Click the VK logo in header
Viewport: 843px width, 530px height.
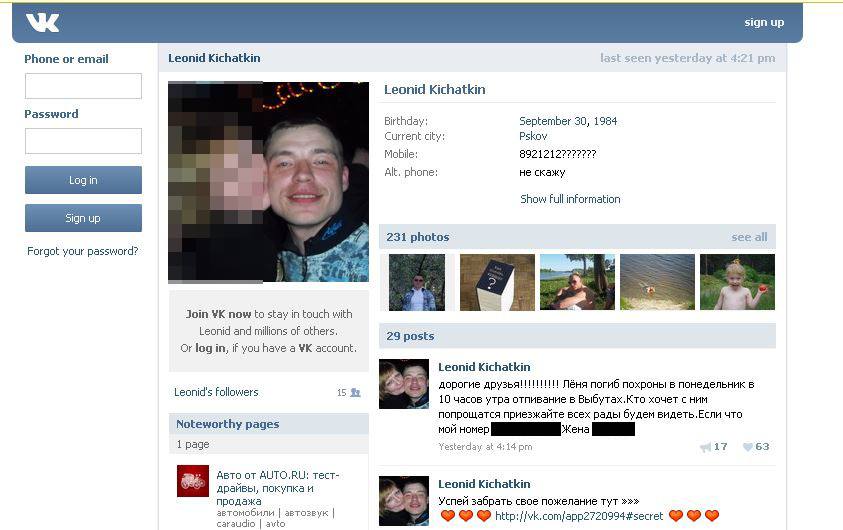pos(42,23)
